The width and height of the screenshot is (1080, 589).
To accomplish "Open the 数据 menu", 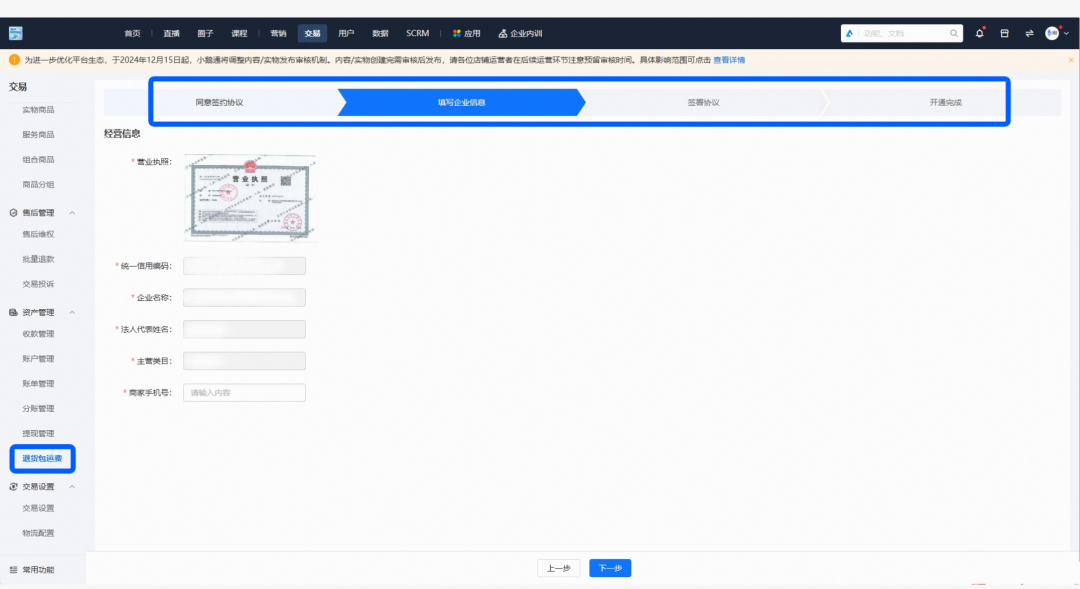I will [380, 33].
